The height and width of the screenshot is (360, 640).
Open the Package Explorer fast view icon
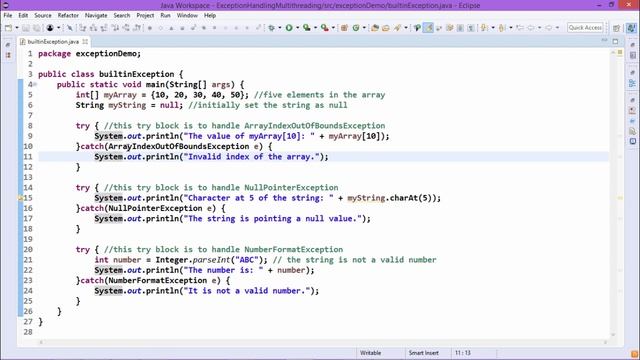pyautogui.click(x=8, y=55)
